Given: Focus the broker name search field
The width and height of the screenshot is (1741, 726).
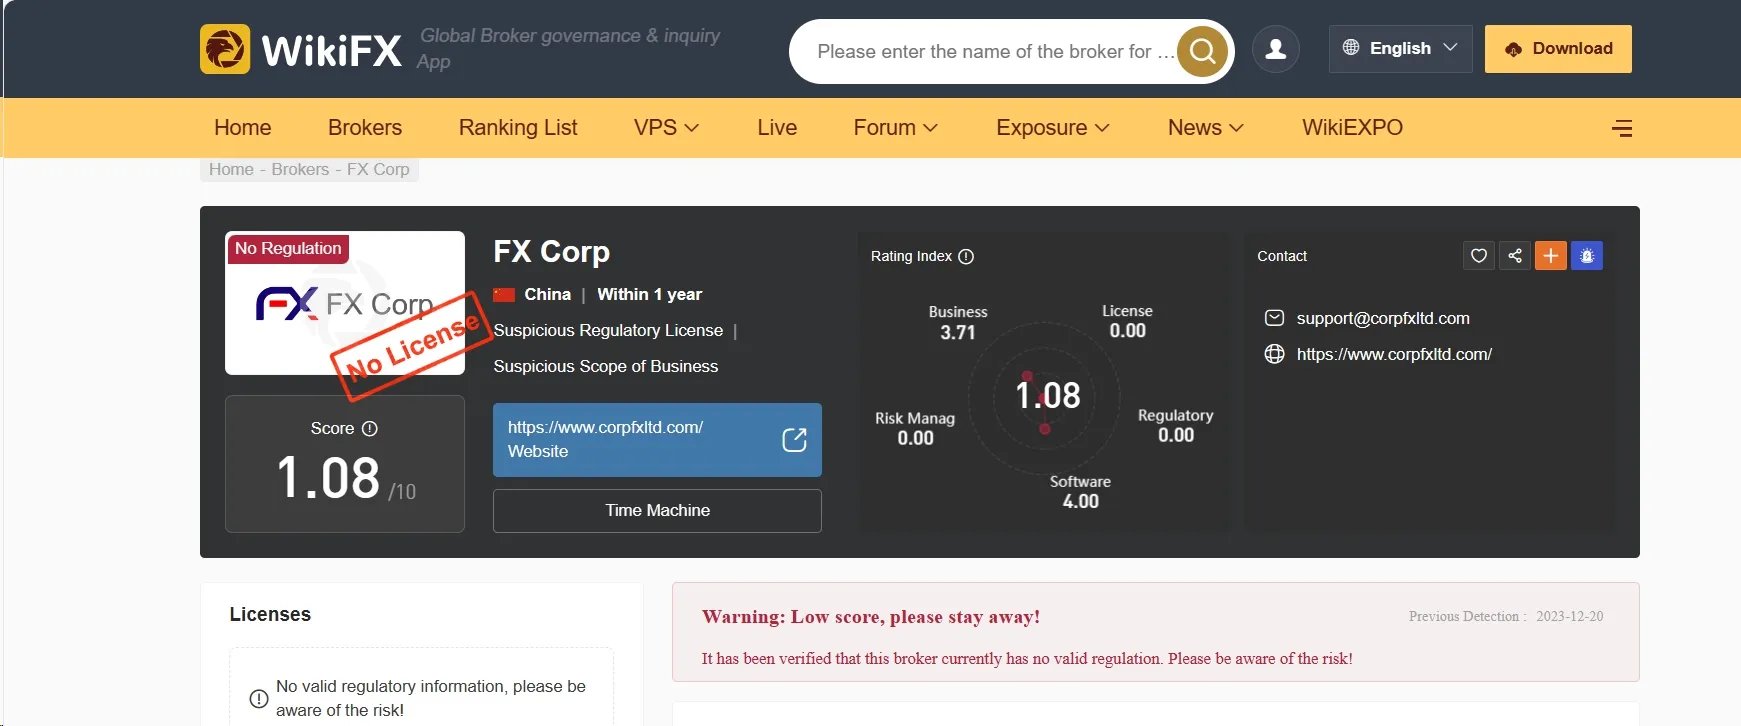Looking at the screenshot, I should pyautogui.click(x=995, y=51).
